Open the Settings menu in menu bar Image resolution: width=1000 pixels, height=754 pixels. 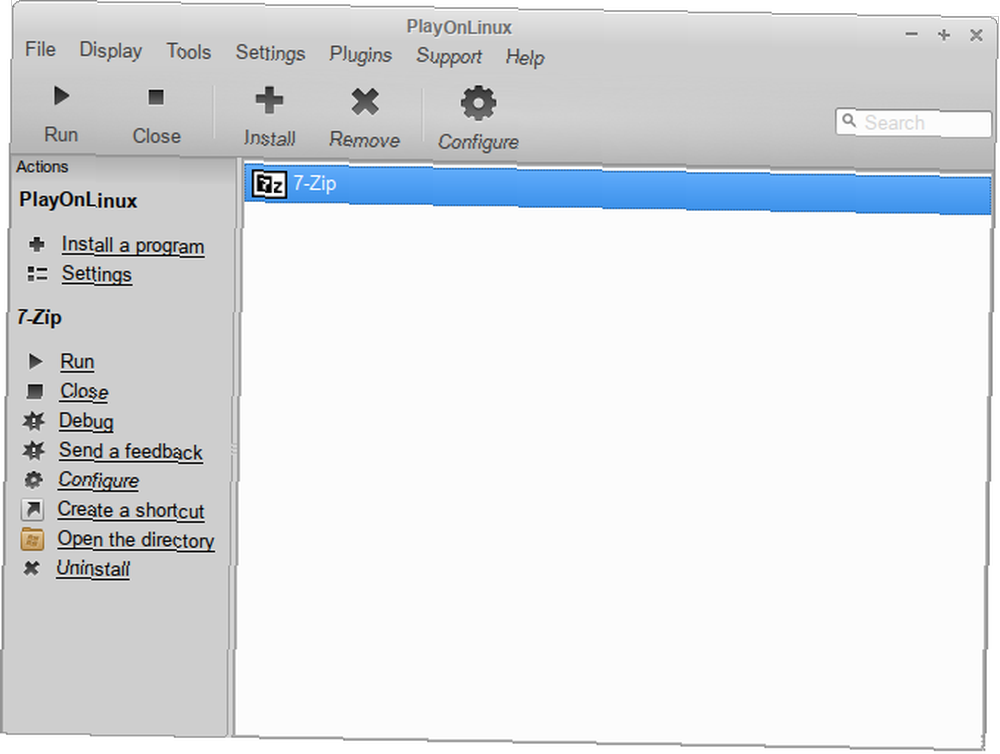tap(270, 53)
